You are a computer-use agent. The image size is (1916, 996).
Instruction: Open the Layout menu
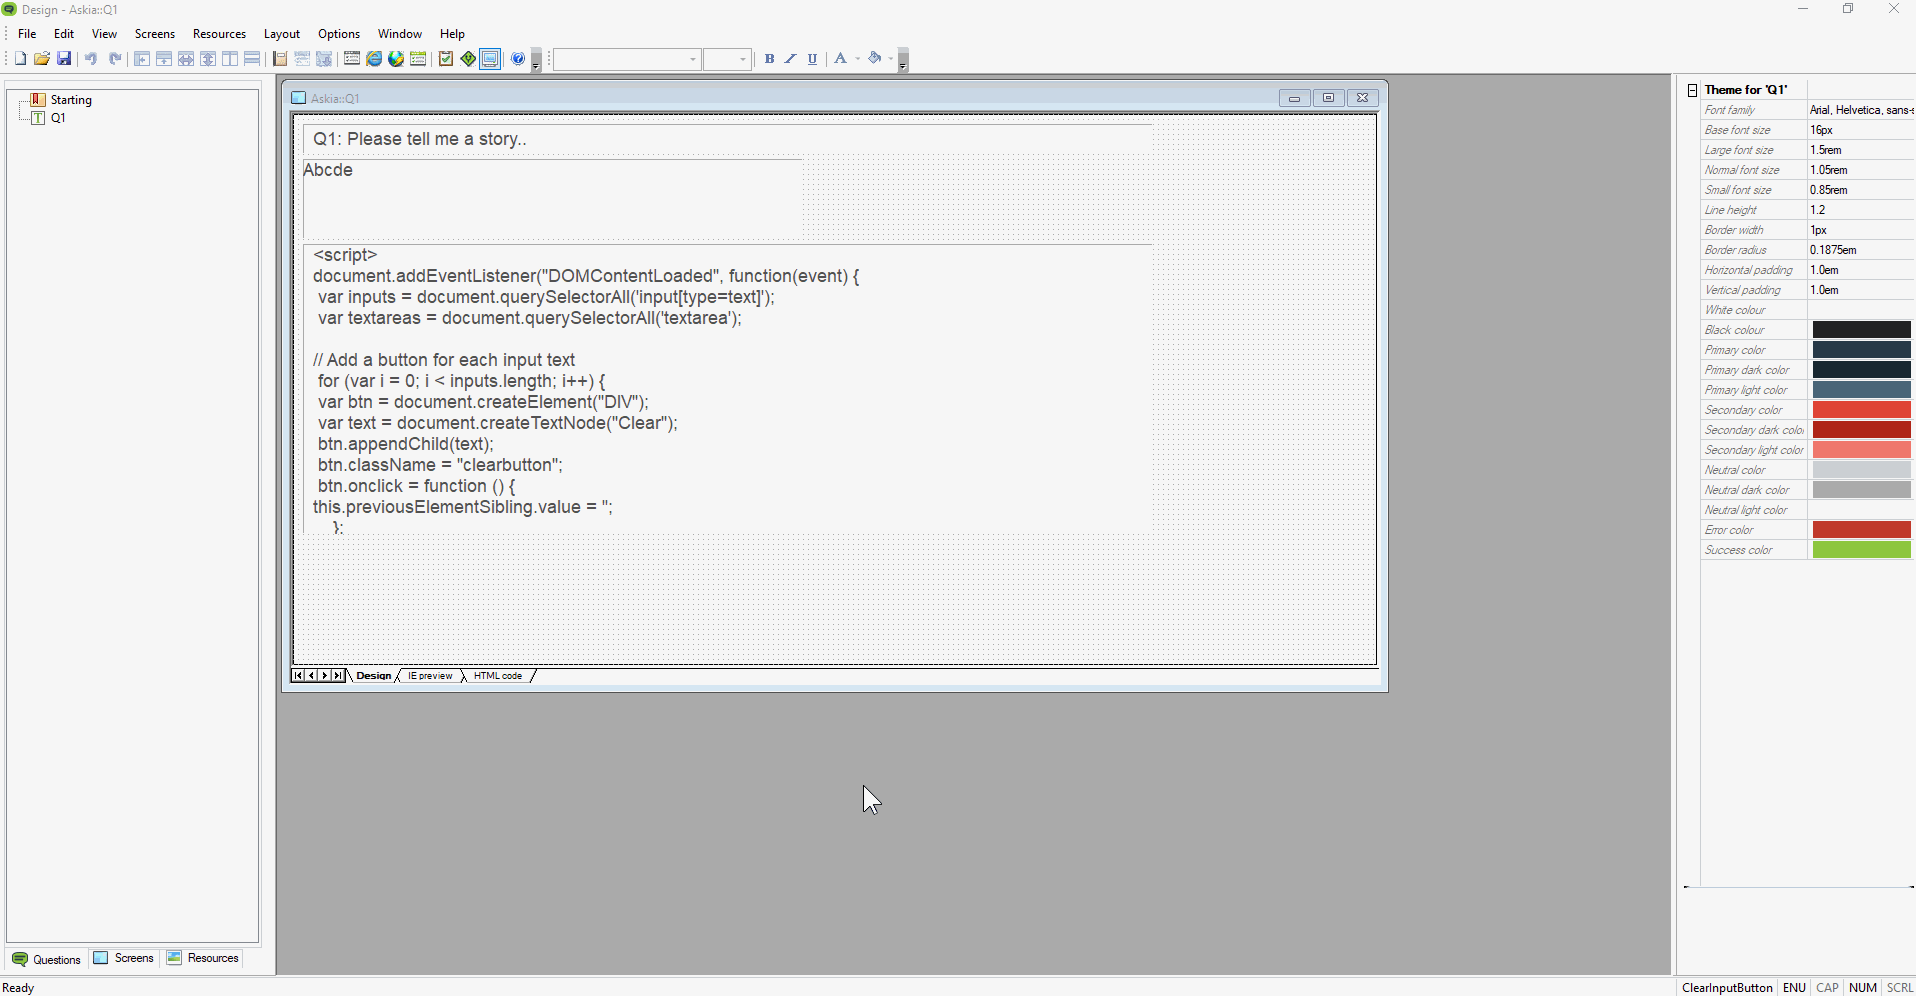pos(281,34)
